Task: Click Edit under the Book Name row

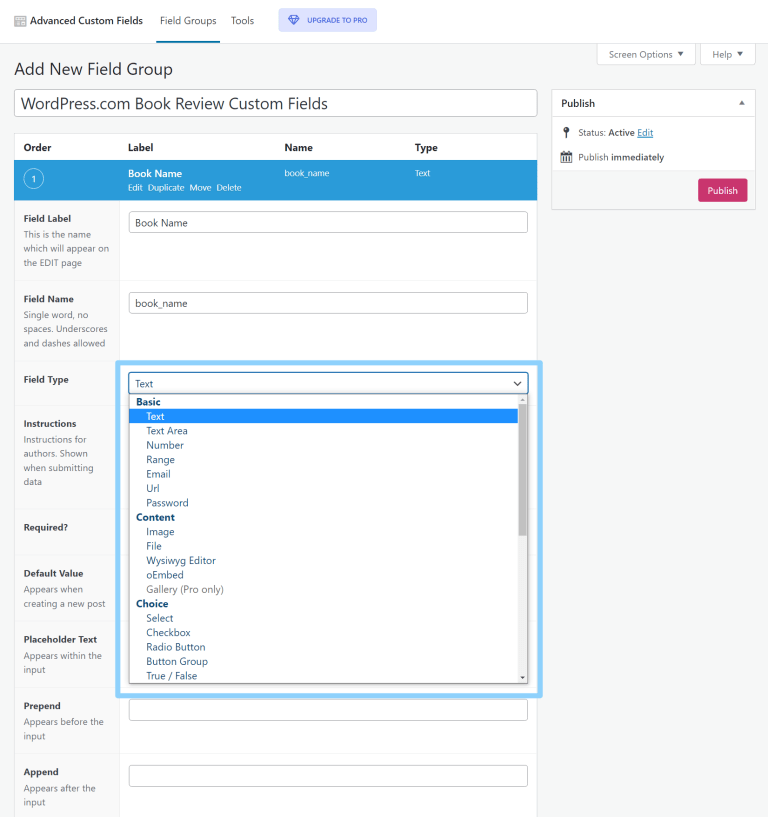Action: (x=135, y=188)
